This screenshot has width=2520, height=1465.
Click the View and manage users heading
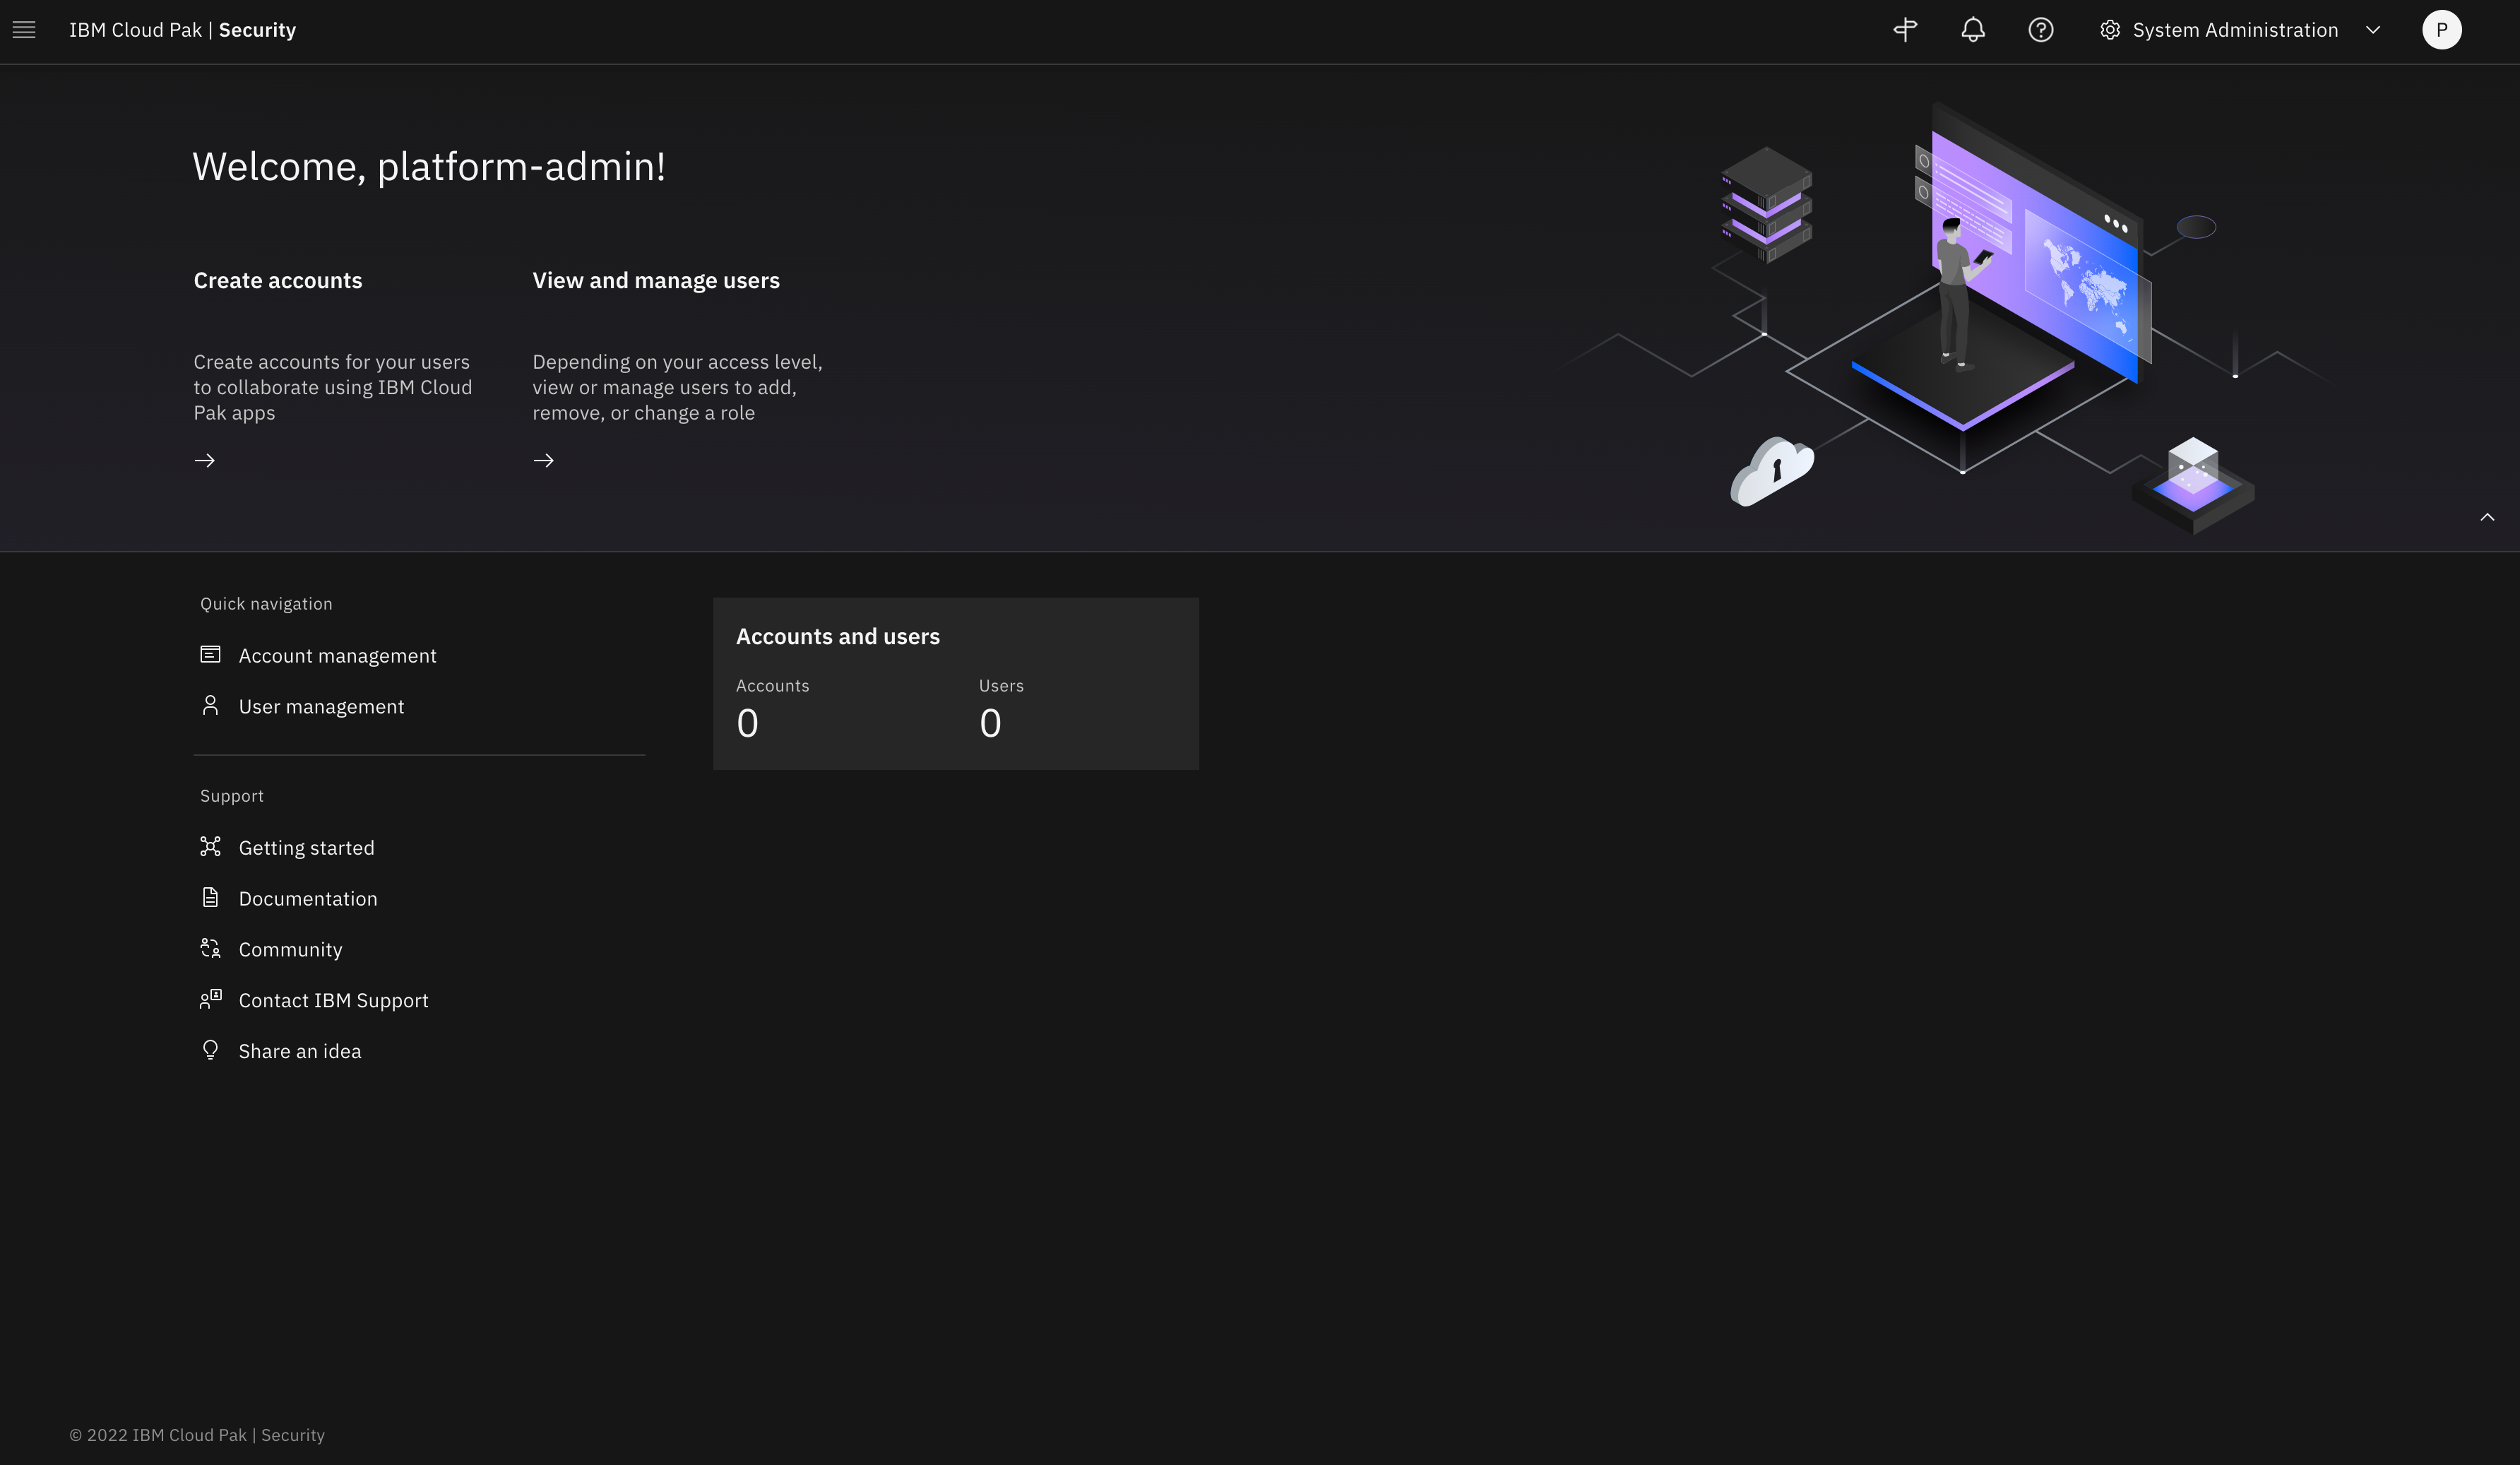(656, 281)
